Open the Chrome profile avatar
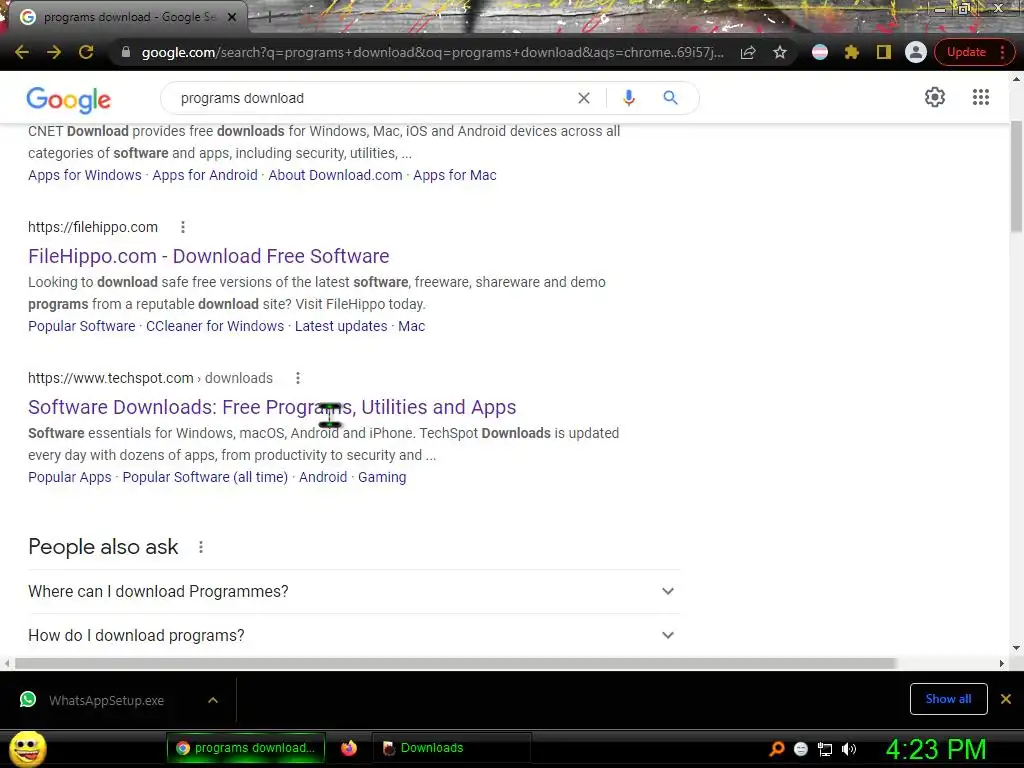 click(916, 52)
